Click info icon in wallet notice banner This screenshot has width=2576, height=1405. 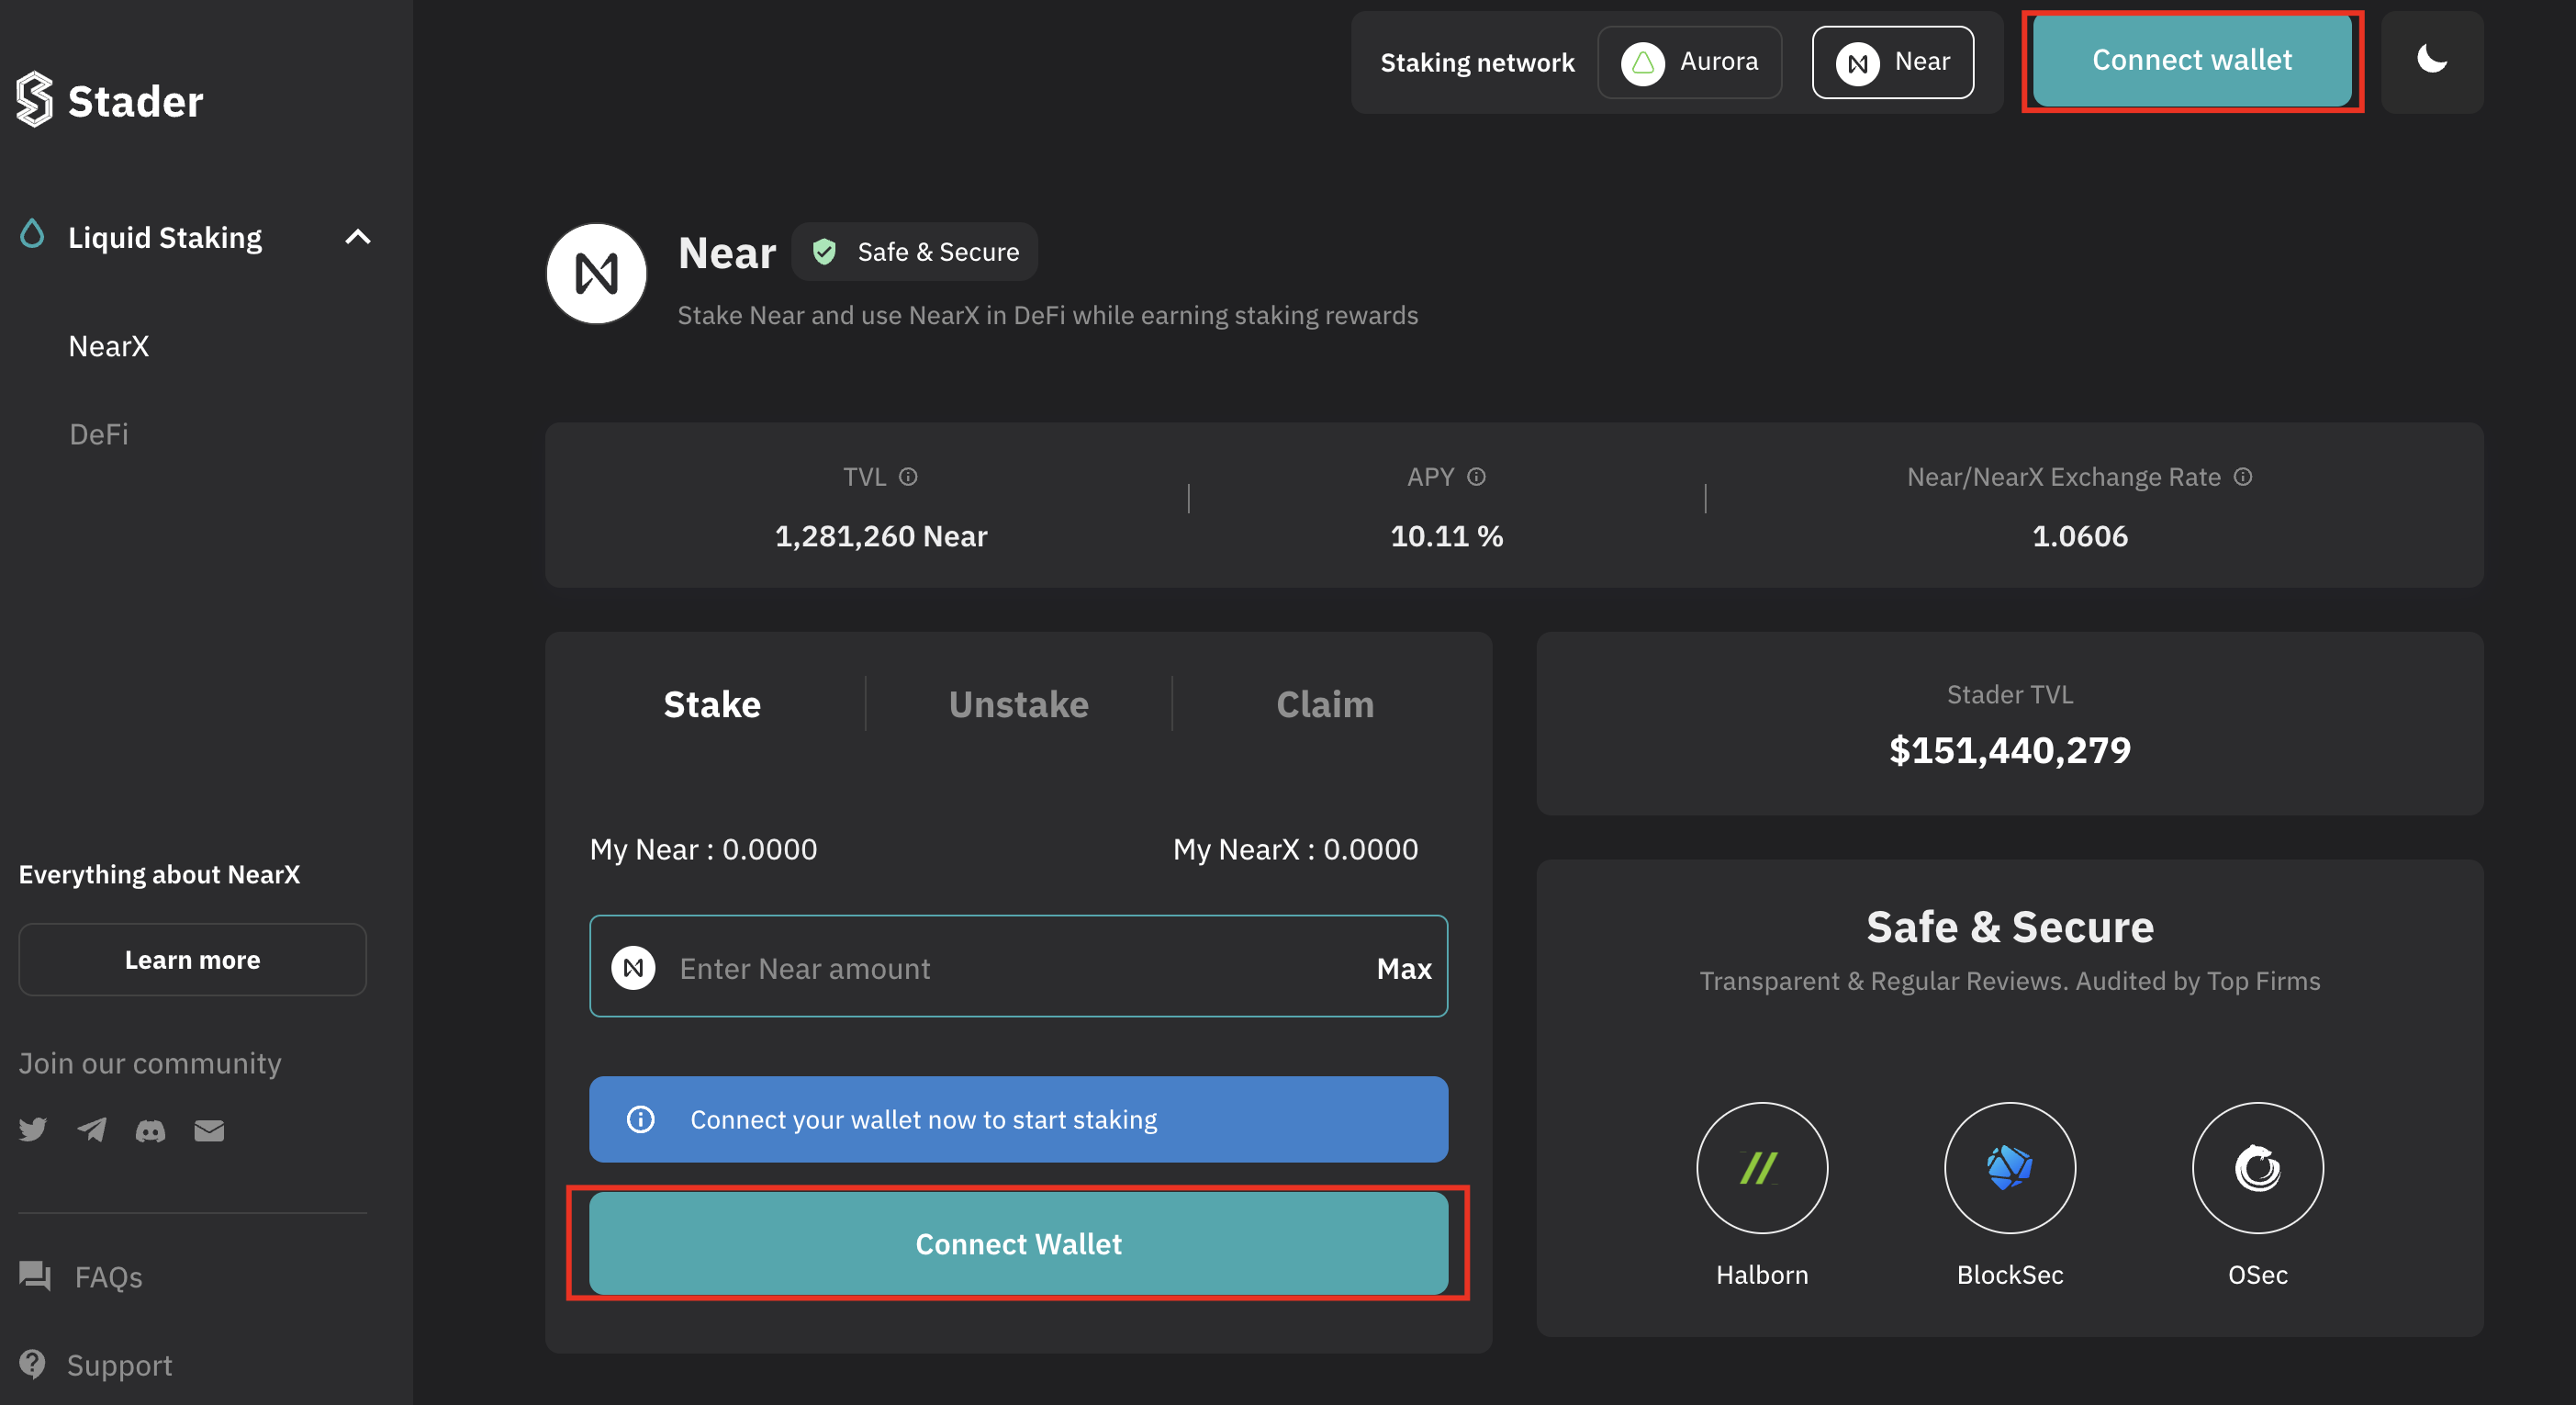point(640,1119)
